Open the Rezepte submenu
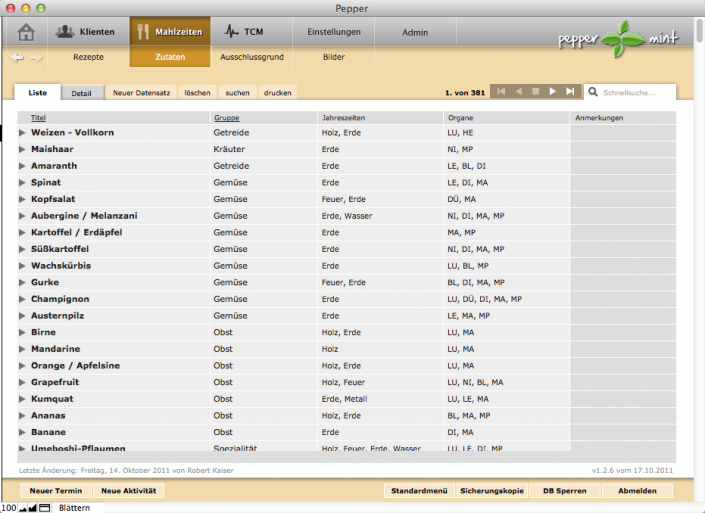This screenshot has width=705, height=513. click(x=88, y=57)
